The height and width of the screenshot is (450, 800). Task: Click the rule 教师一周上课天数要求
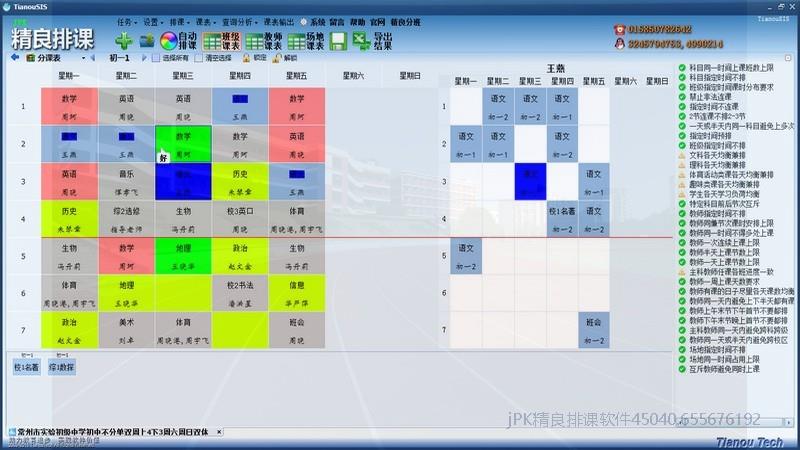tap(724, 282)
